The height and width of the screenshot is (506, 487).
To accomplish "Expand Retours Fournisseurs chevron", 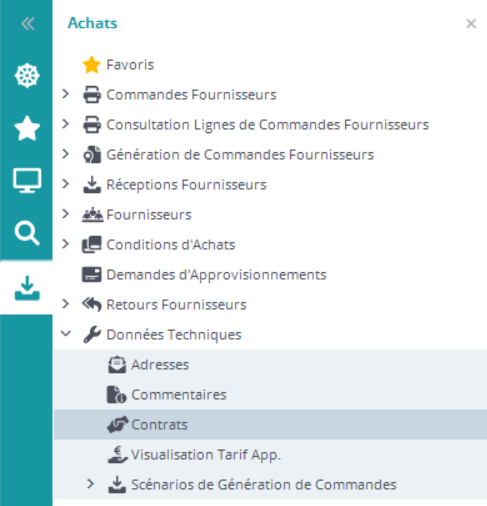I will click(66, 304).
